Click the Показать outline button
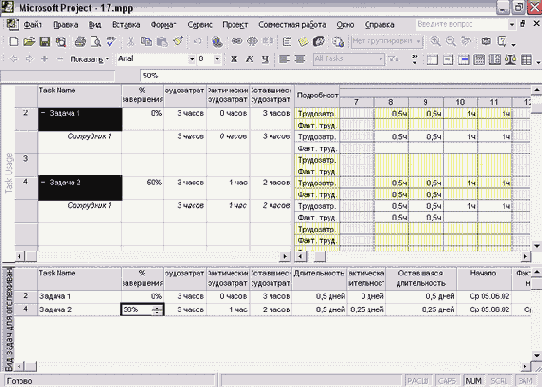The height and width of the screenshot is (387, 542). click(89, 59)
